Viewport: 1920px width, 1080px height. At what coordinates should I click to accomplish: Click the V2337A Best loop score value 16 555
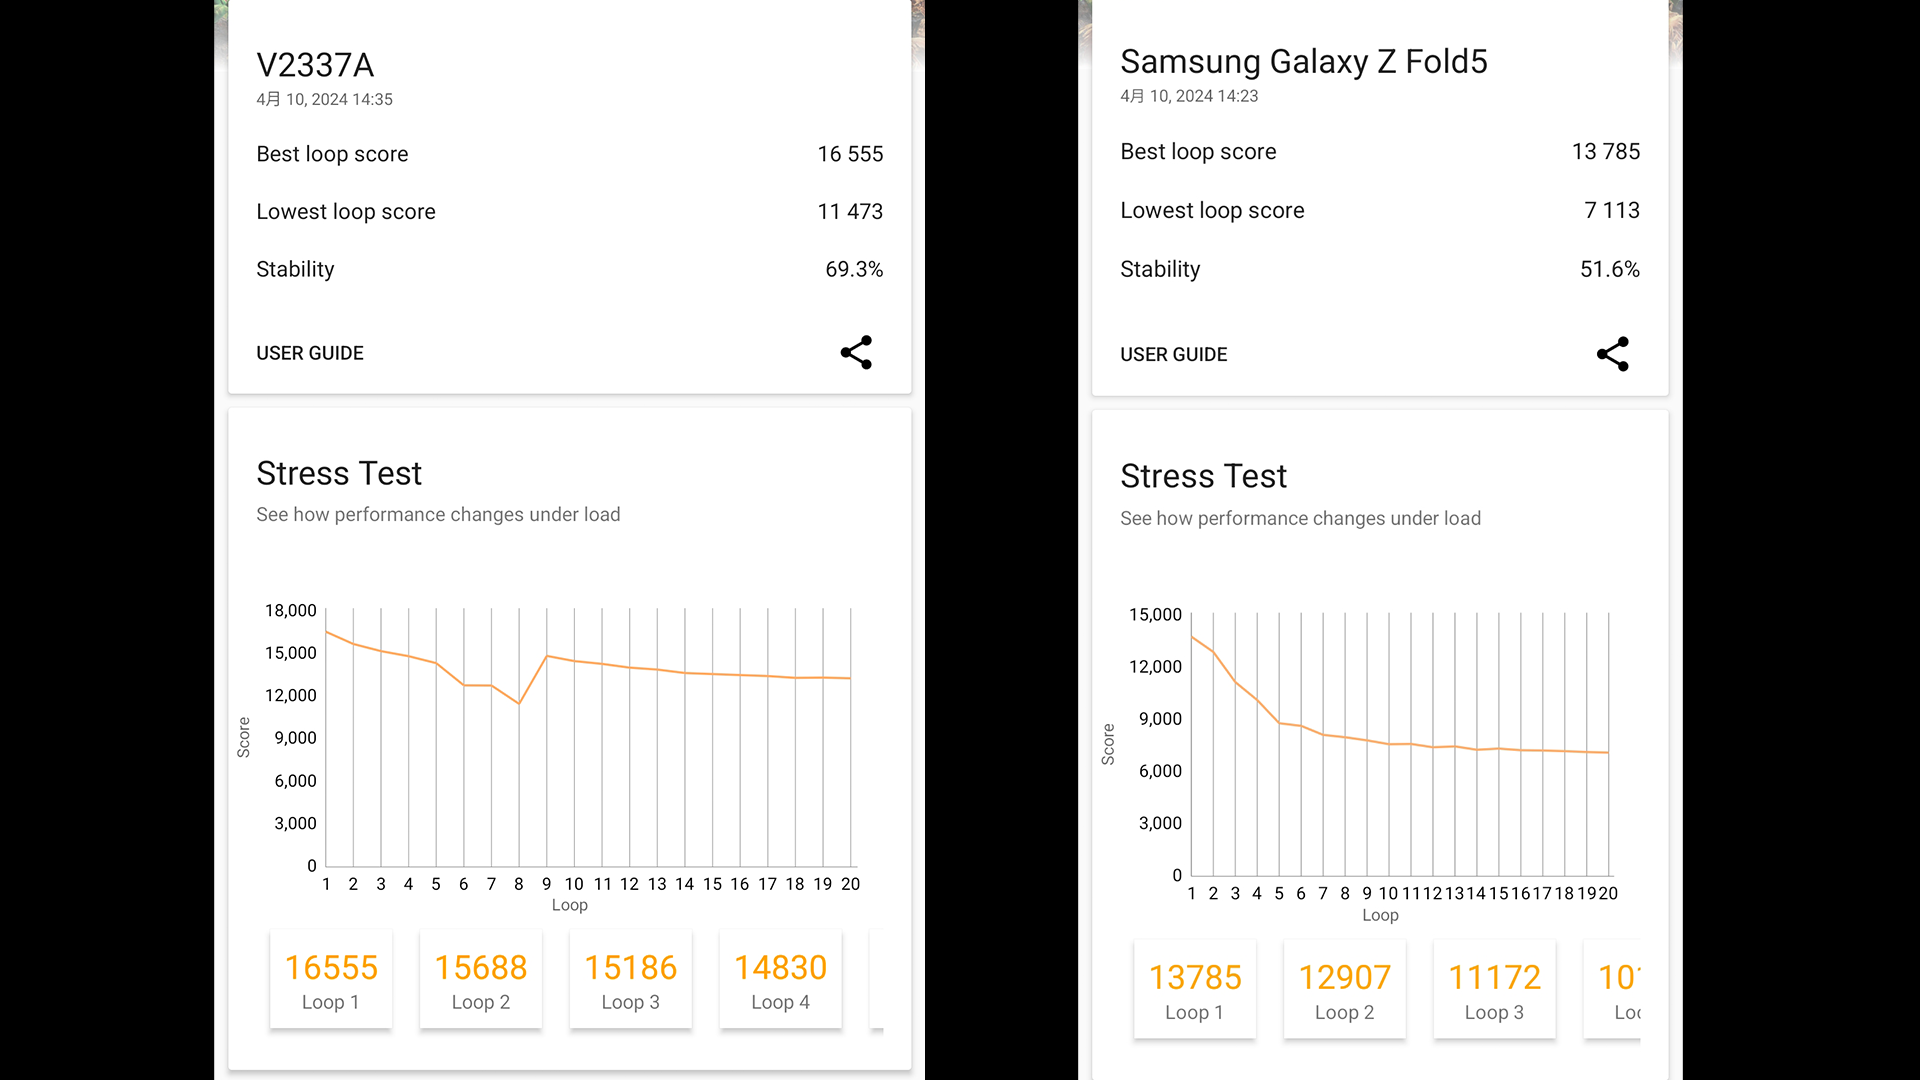(850, 154)
